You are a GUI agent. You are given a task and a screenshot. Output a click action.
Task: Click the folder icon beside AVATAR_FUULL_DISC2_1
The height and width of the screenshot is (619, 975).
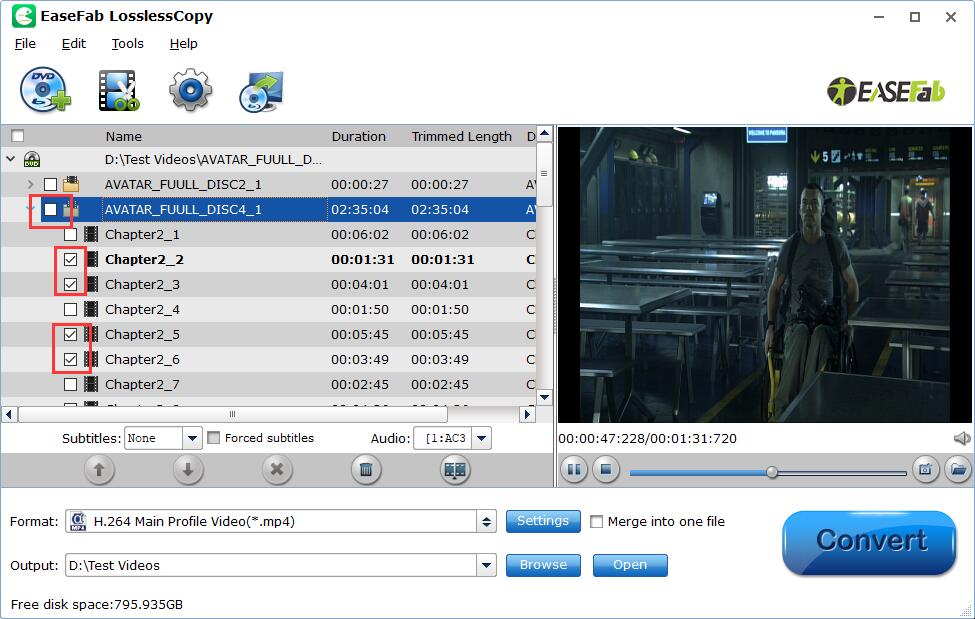pyautogui.click(x=71, y=184)
